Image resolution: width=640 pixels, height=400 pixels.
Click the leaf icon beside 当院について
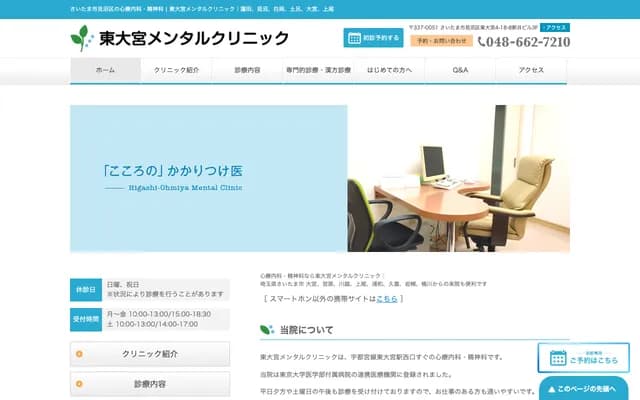267,329
